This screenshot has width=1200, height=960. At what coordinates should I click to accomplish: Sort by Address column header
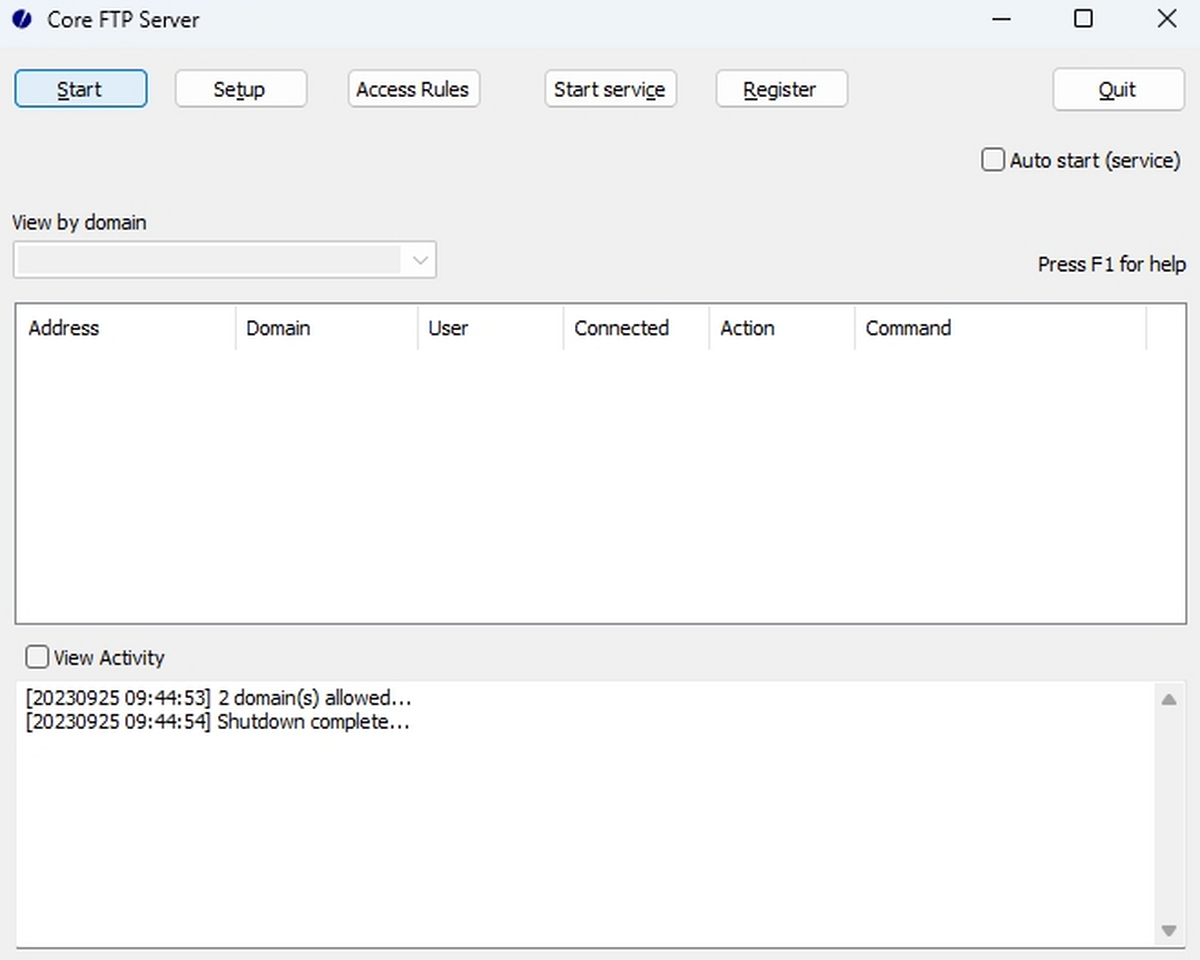[x=64, y=328]
